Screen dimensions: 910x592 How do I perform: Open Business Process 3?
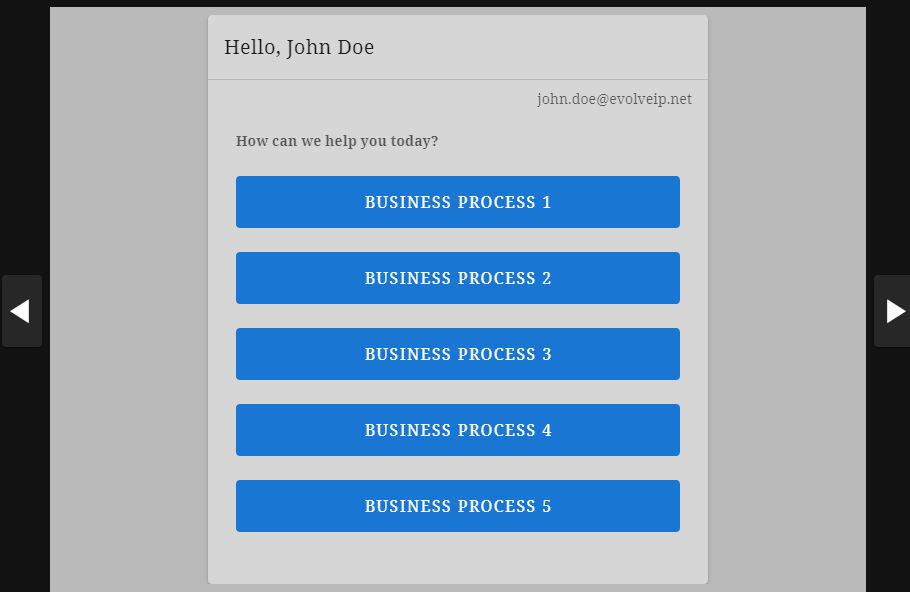coord(457,354)
